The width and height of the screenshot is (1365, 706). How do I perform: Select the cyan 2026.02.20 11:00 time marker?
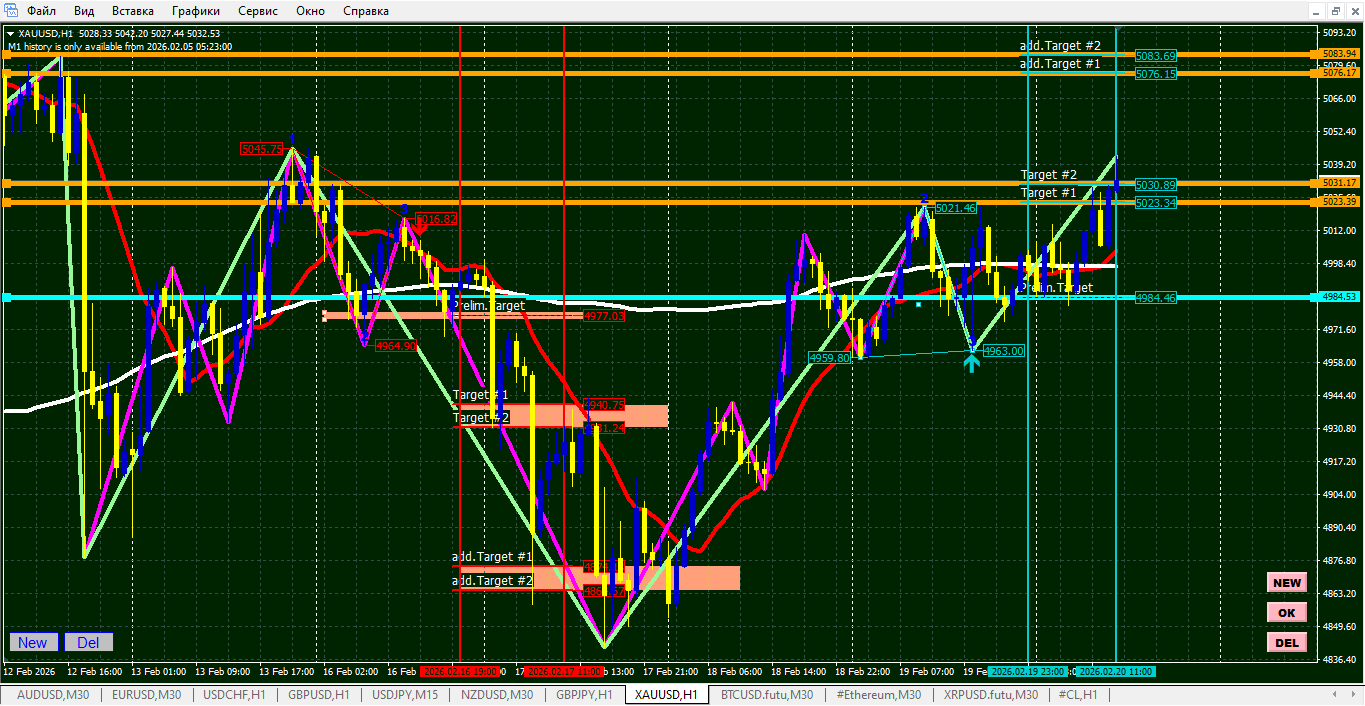(x=1116, y=671)
